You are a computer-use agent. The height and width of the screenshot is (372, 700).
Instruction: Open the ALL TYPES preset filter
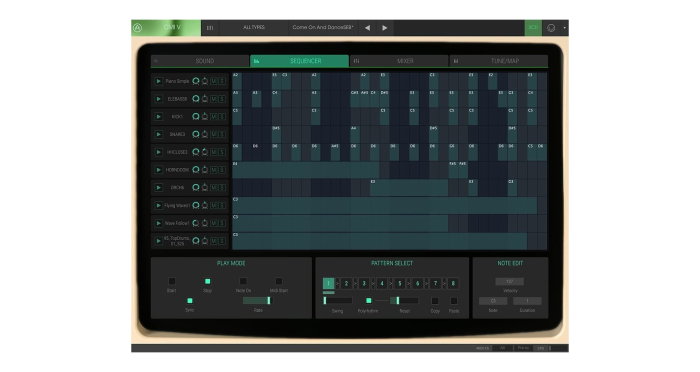point(254,27)
